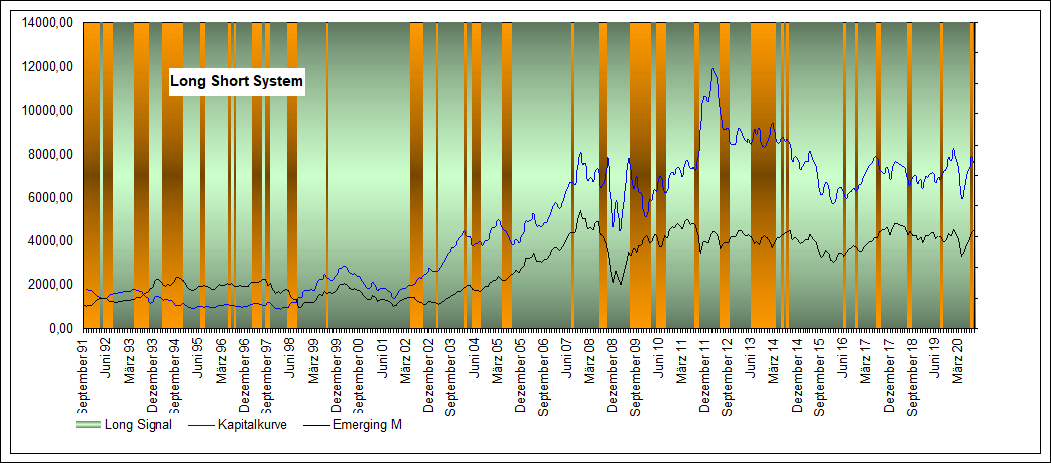The height and width of the screenshot is (463, 1051).
Task: Click the 'Dezember 08' x-axis label
Action: tap(612, 373)
